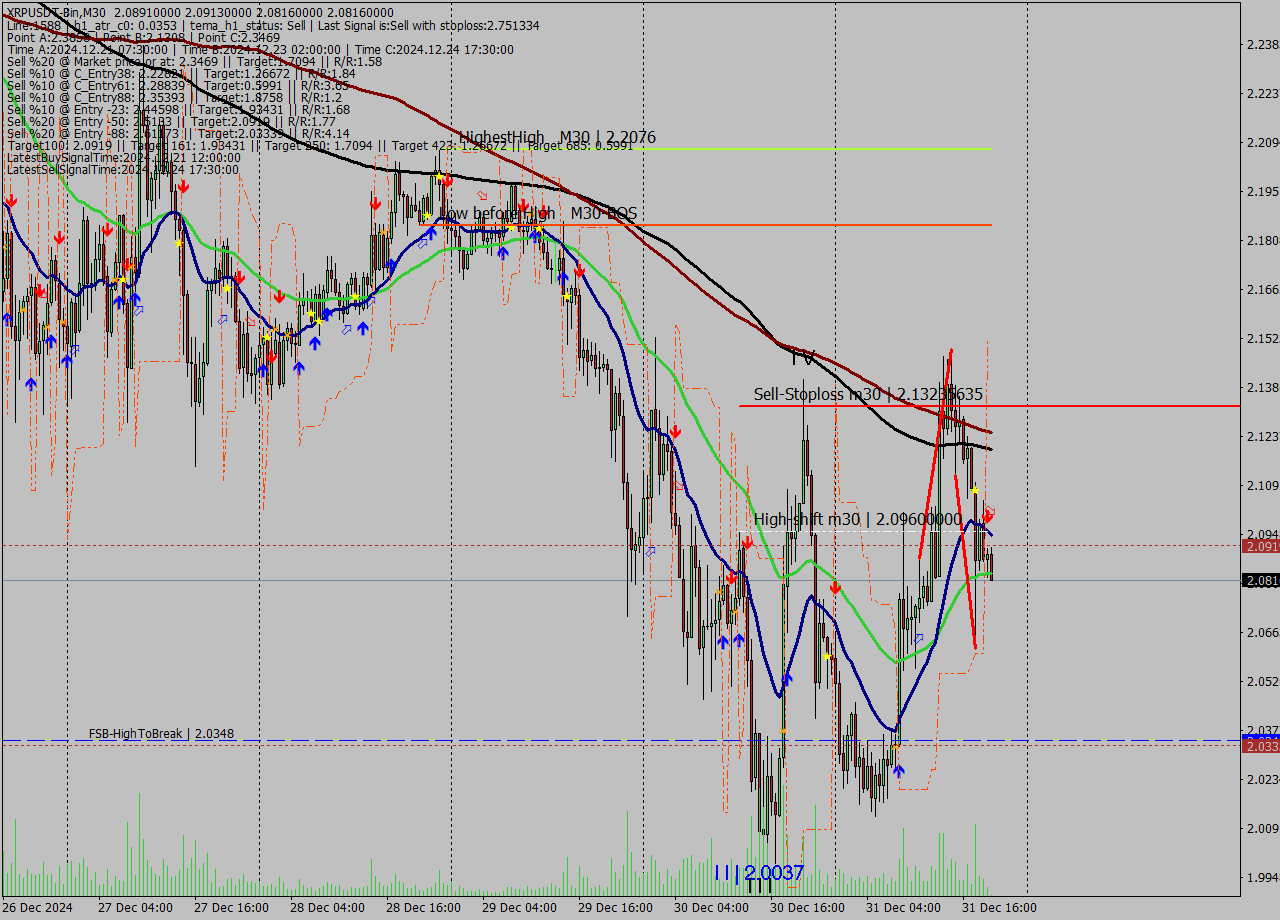Viewport: 1280px width, 920px height.
Task: Click the '26 Dec 2024' time axis label
Action: point(39,908)
